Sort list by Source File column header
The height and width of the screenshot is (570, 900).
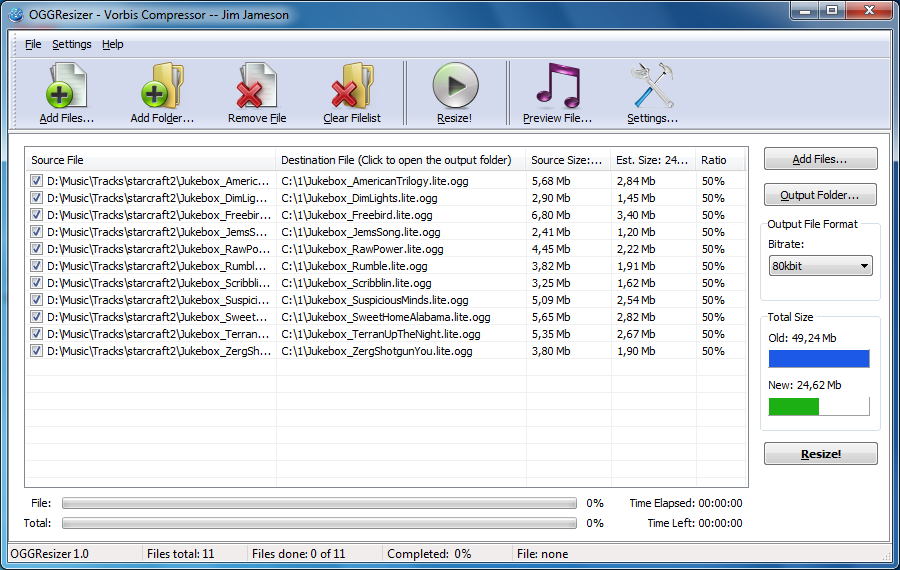point(150,160)
